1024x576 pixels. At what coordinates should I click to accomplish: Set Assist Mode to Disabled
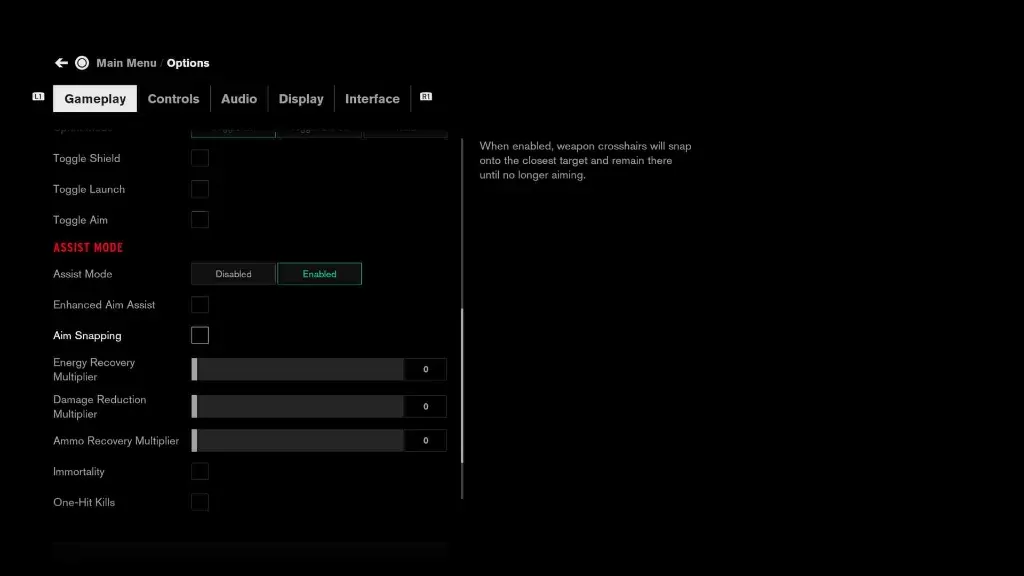233,274
